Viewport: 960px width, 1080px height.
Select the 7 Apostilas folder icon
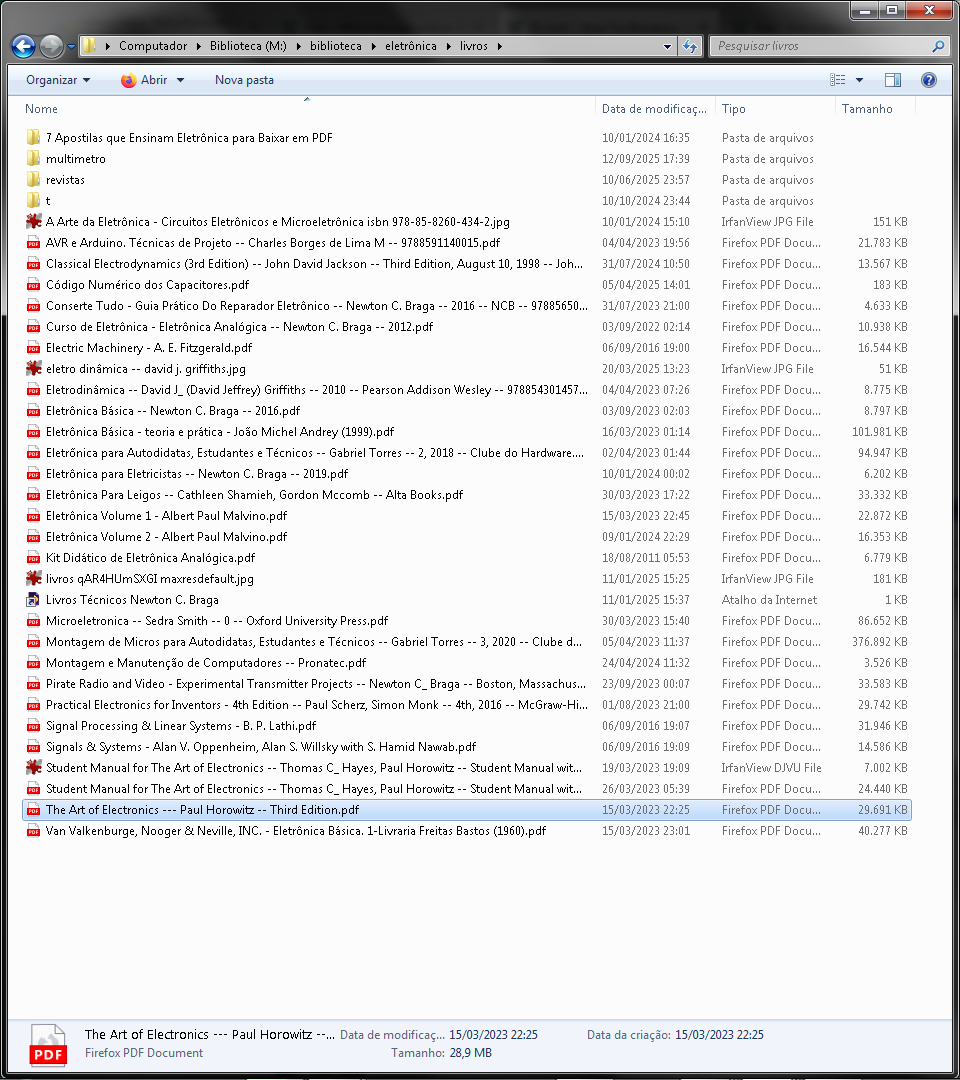[33, 138]
